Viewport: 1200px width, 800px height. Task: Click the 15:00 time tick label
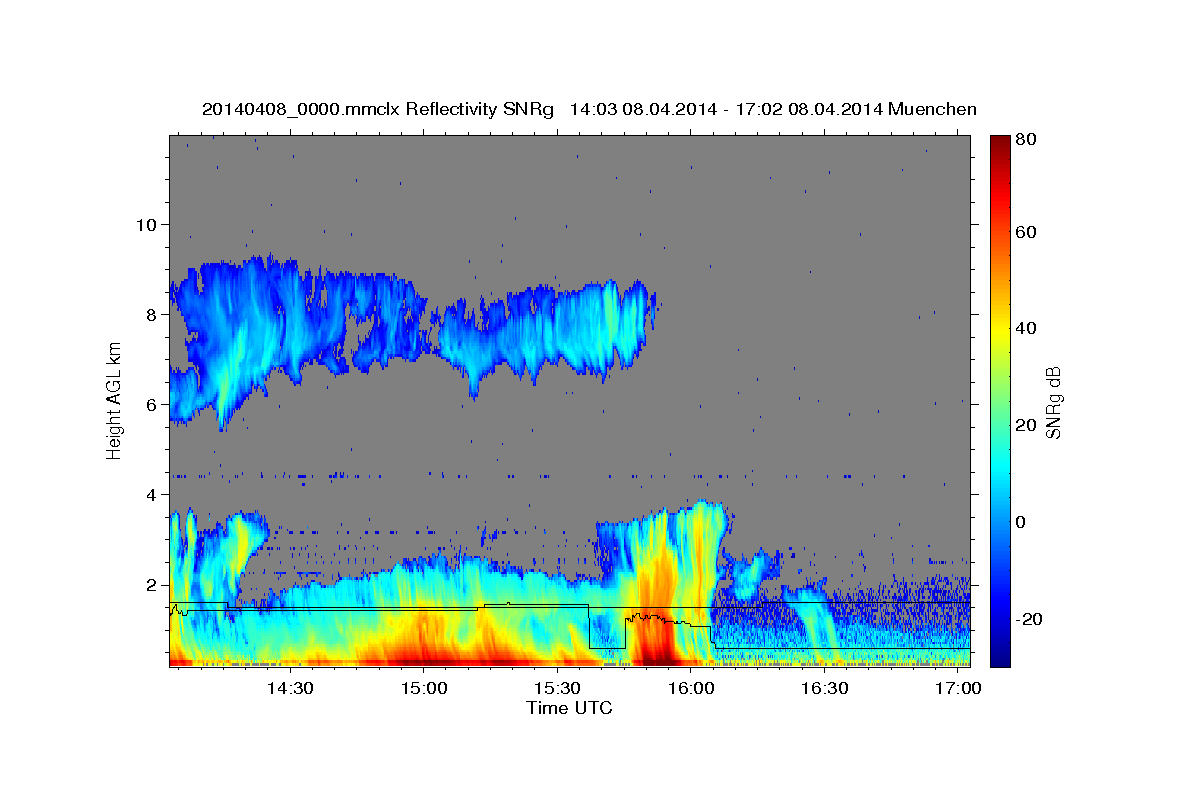pos(423,689)
